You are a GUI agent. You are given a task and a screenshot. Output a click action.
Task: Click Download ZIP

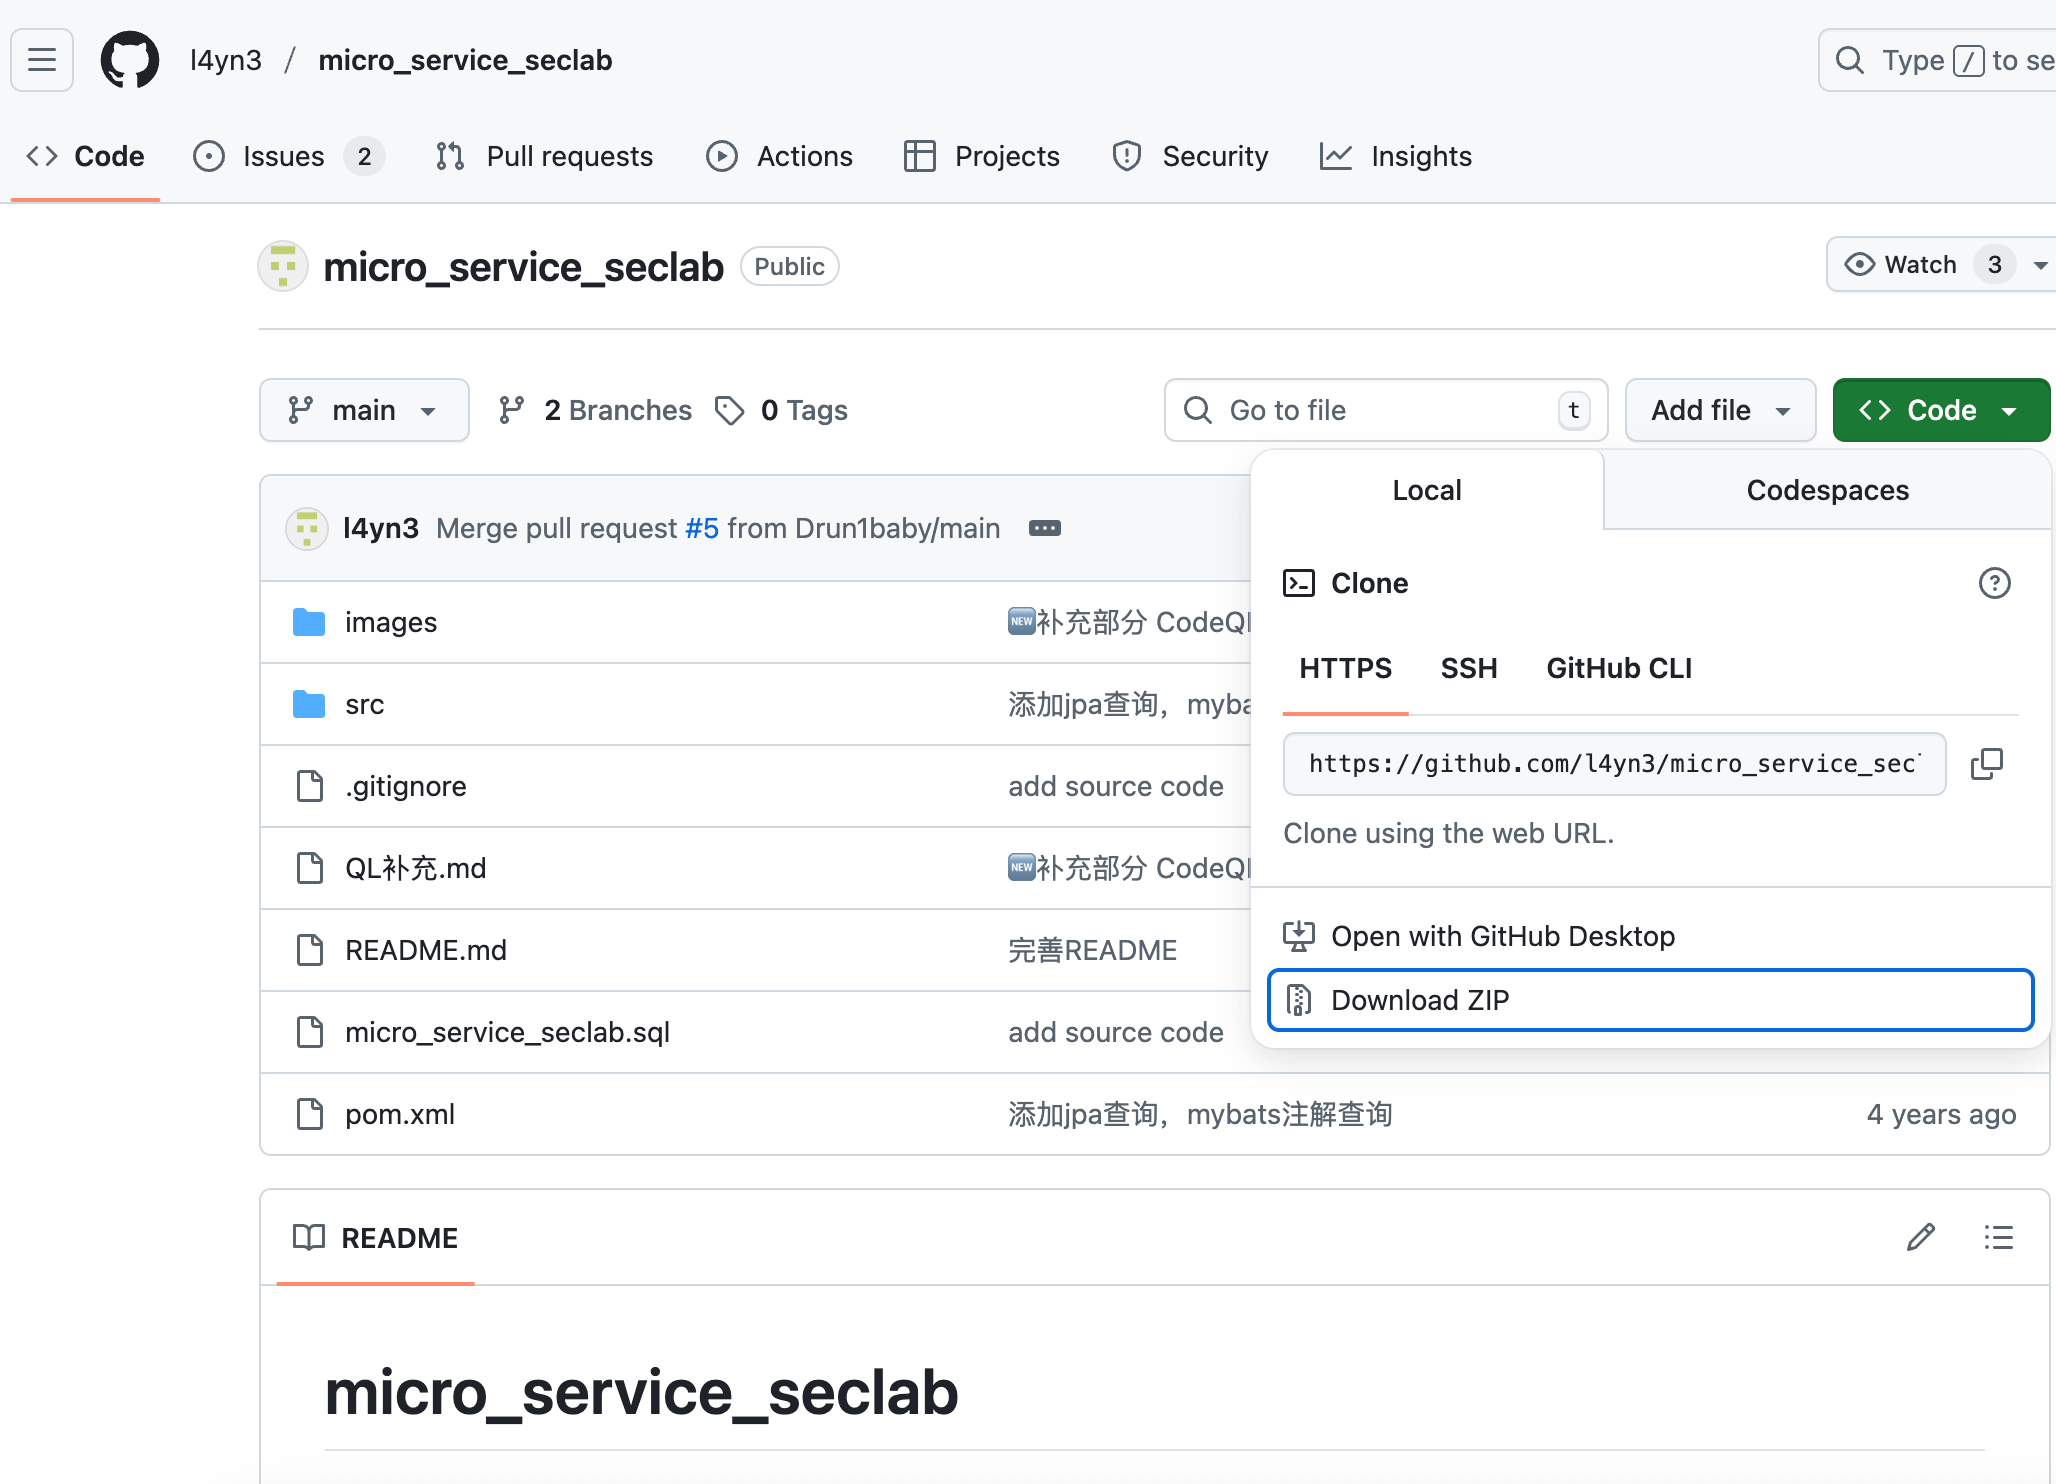(1651, 1000)
